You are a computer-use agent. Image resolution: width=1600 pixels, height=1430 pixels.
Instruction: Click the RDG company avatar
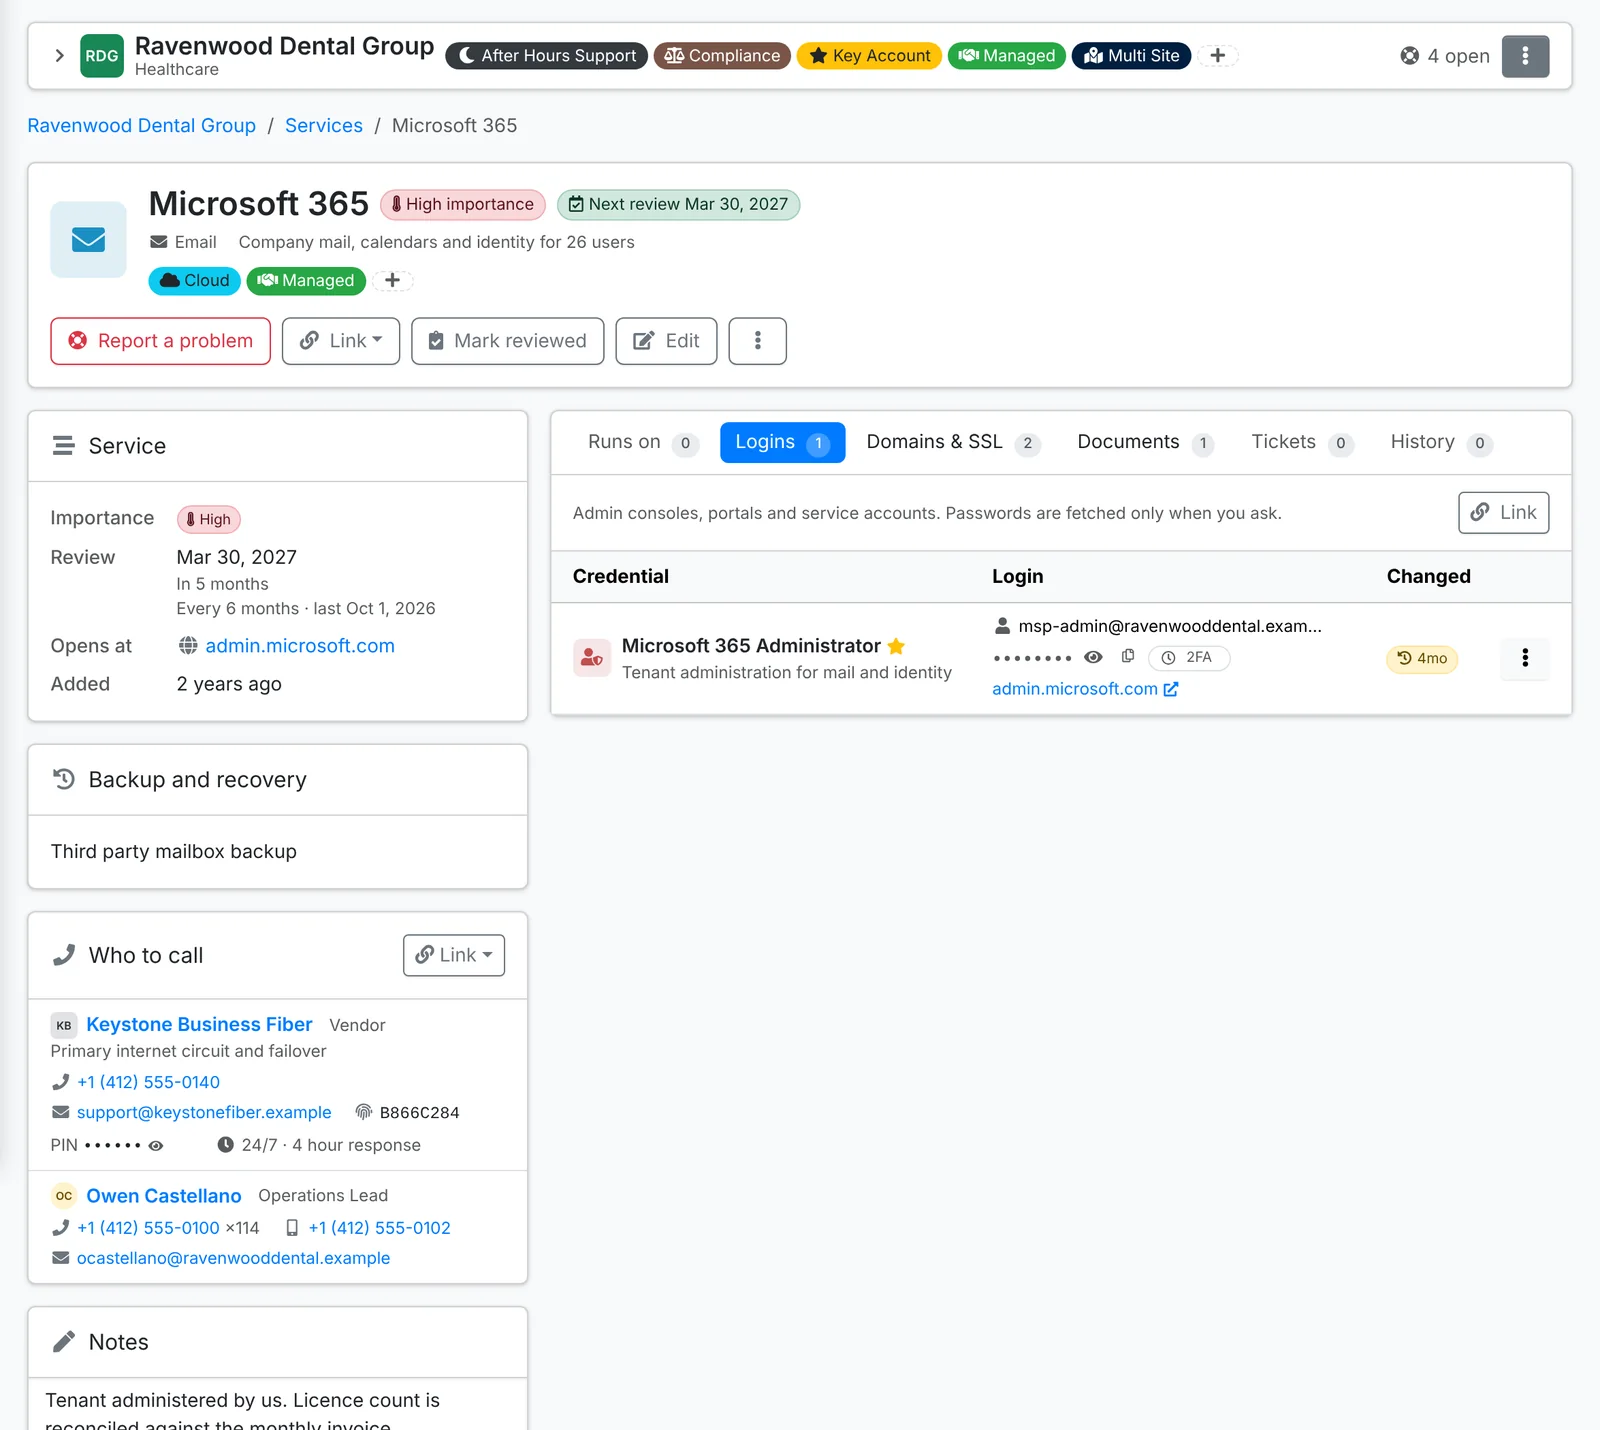pos(102,56)
